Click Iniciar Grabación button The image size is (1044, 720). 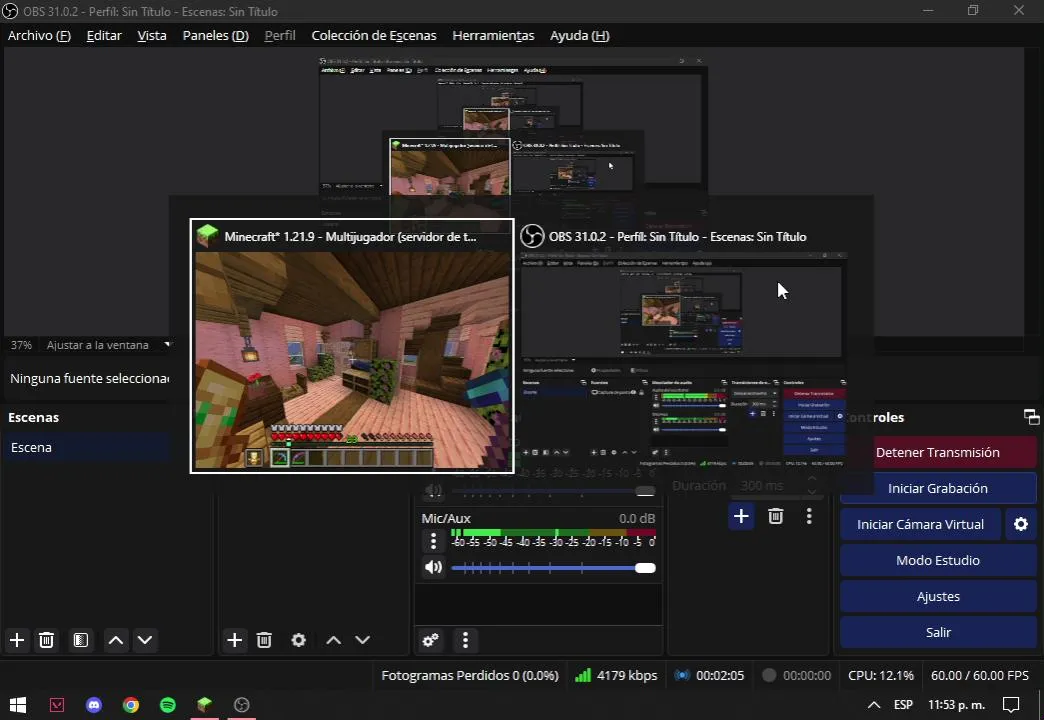pyautogui.click(x=938, y=488)
